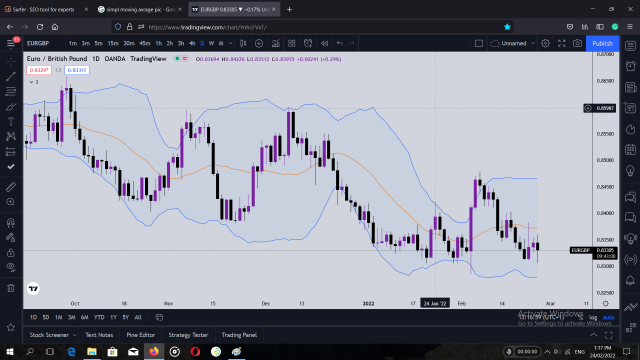Publish the chart idea
This screenshot has width=640, height=360.
click(602, 43)
